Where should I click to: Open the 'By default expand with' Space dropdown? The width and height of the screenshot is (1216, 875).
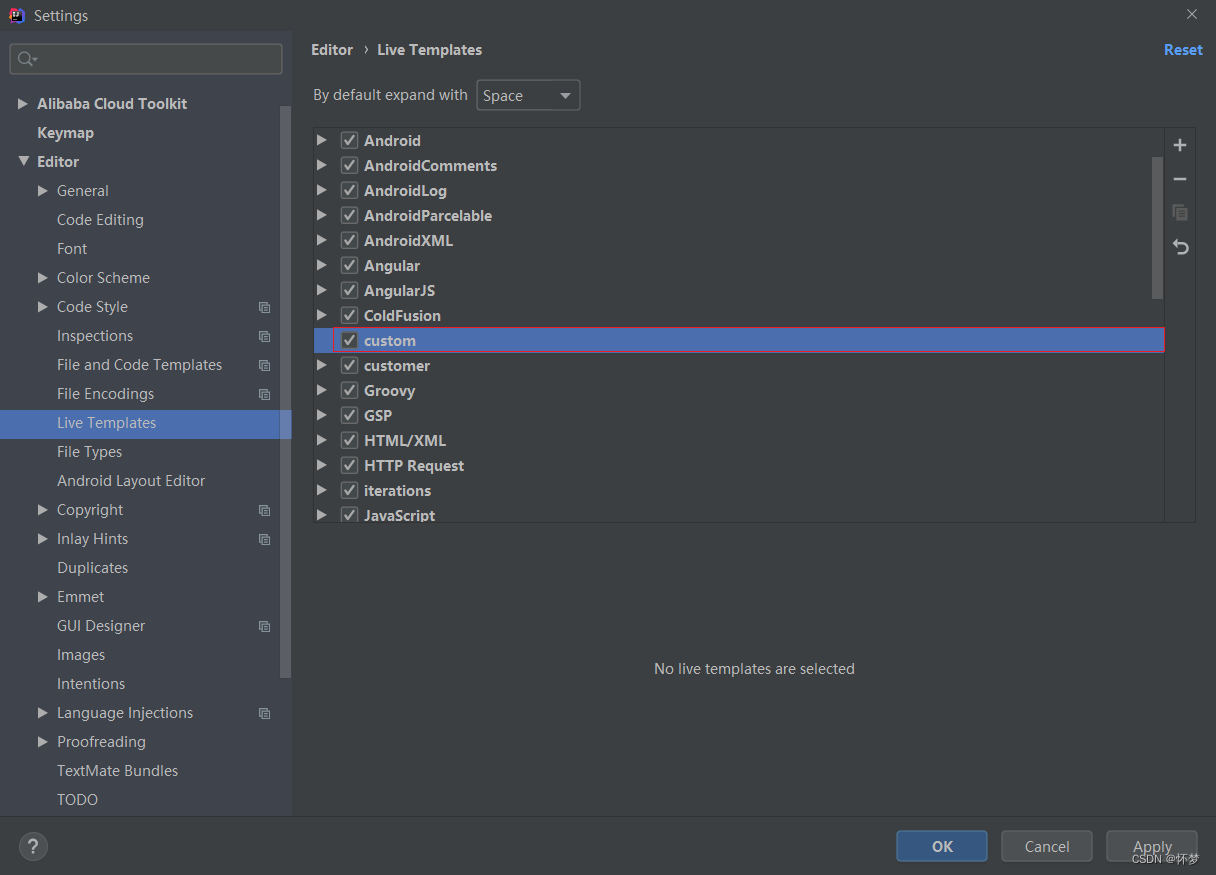click(x=528, y=95)
